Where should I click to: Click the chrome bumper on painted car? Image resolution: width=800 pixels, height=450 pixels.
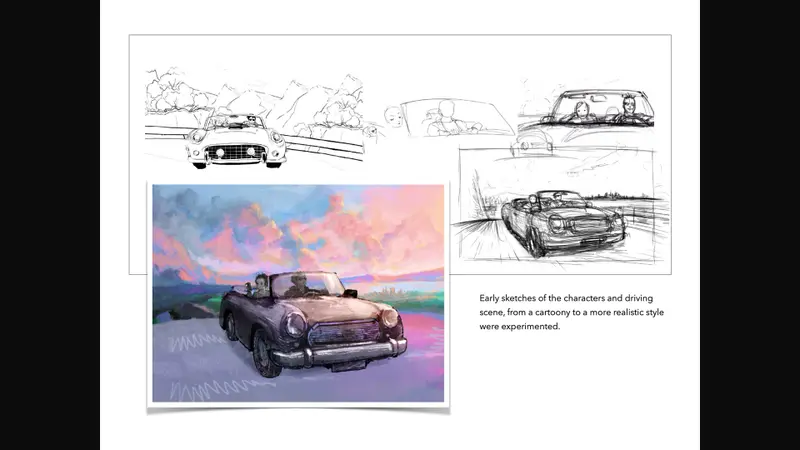click(340, 353)
